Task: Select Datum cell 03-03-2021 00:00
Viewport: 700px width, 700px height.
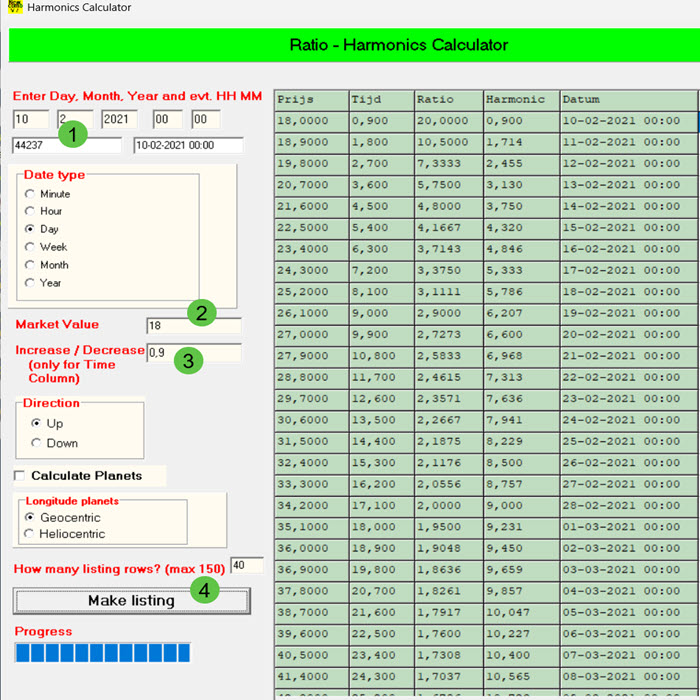Action: point(629,570)
